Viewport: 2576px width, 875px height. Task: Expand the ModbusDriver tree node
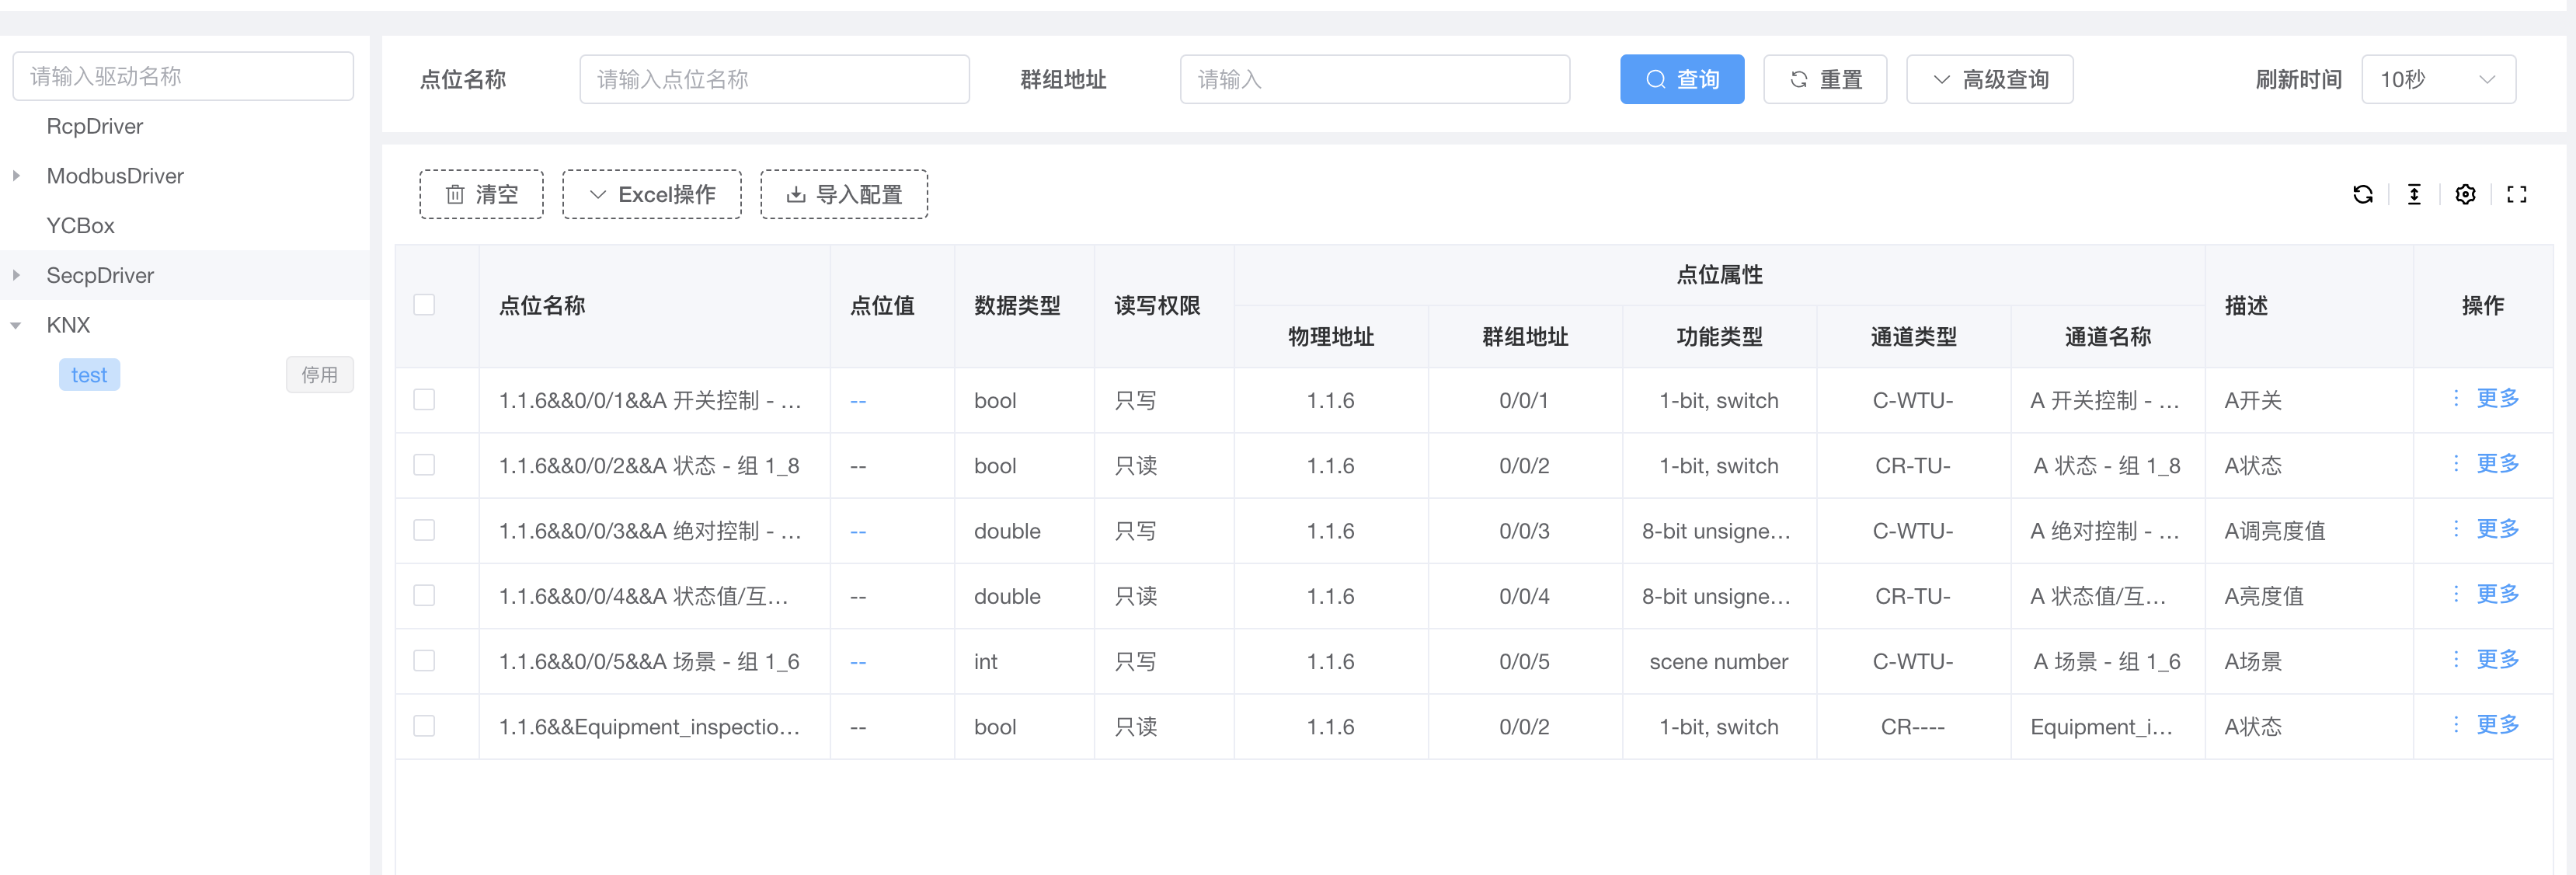tap(16, 176)
